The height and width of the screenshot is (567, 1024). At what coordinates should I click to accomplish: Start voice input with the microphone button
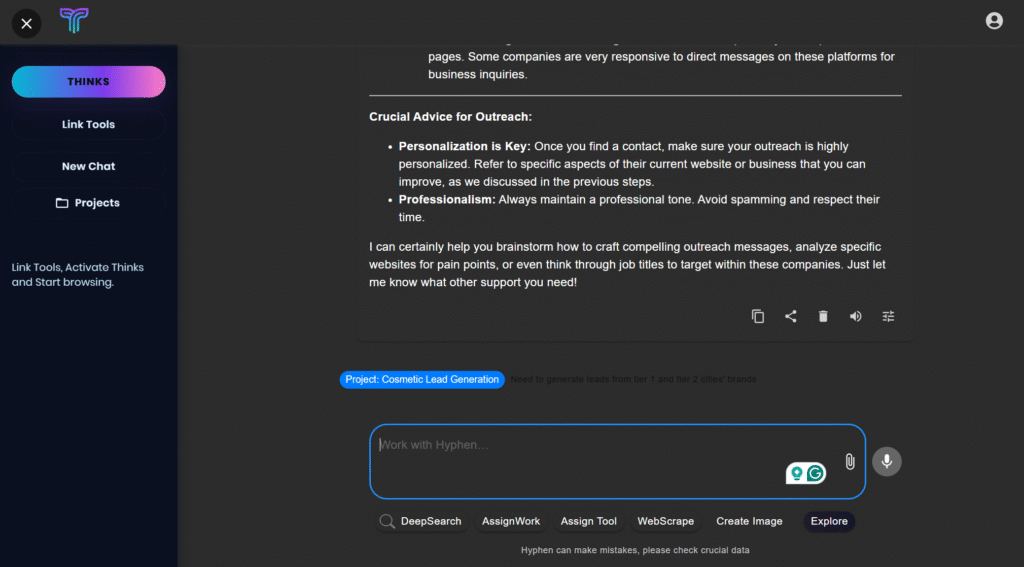click(x=886, y=461)
